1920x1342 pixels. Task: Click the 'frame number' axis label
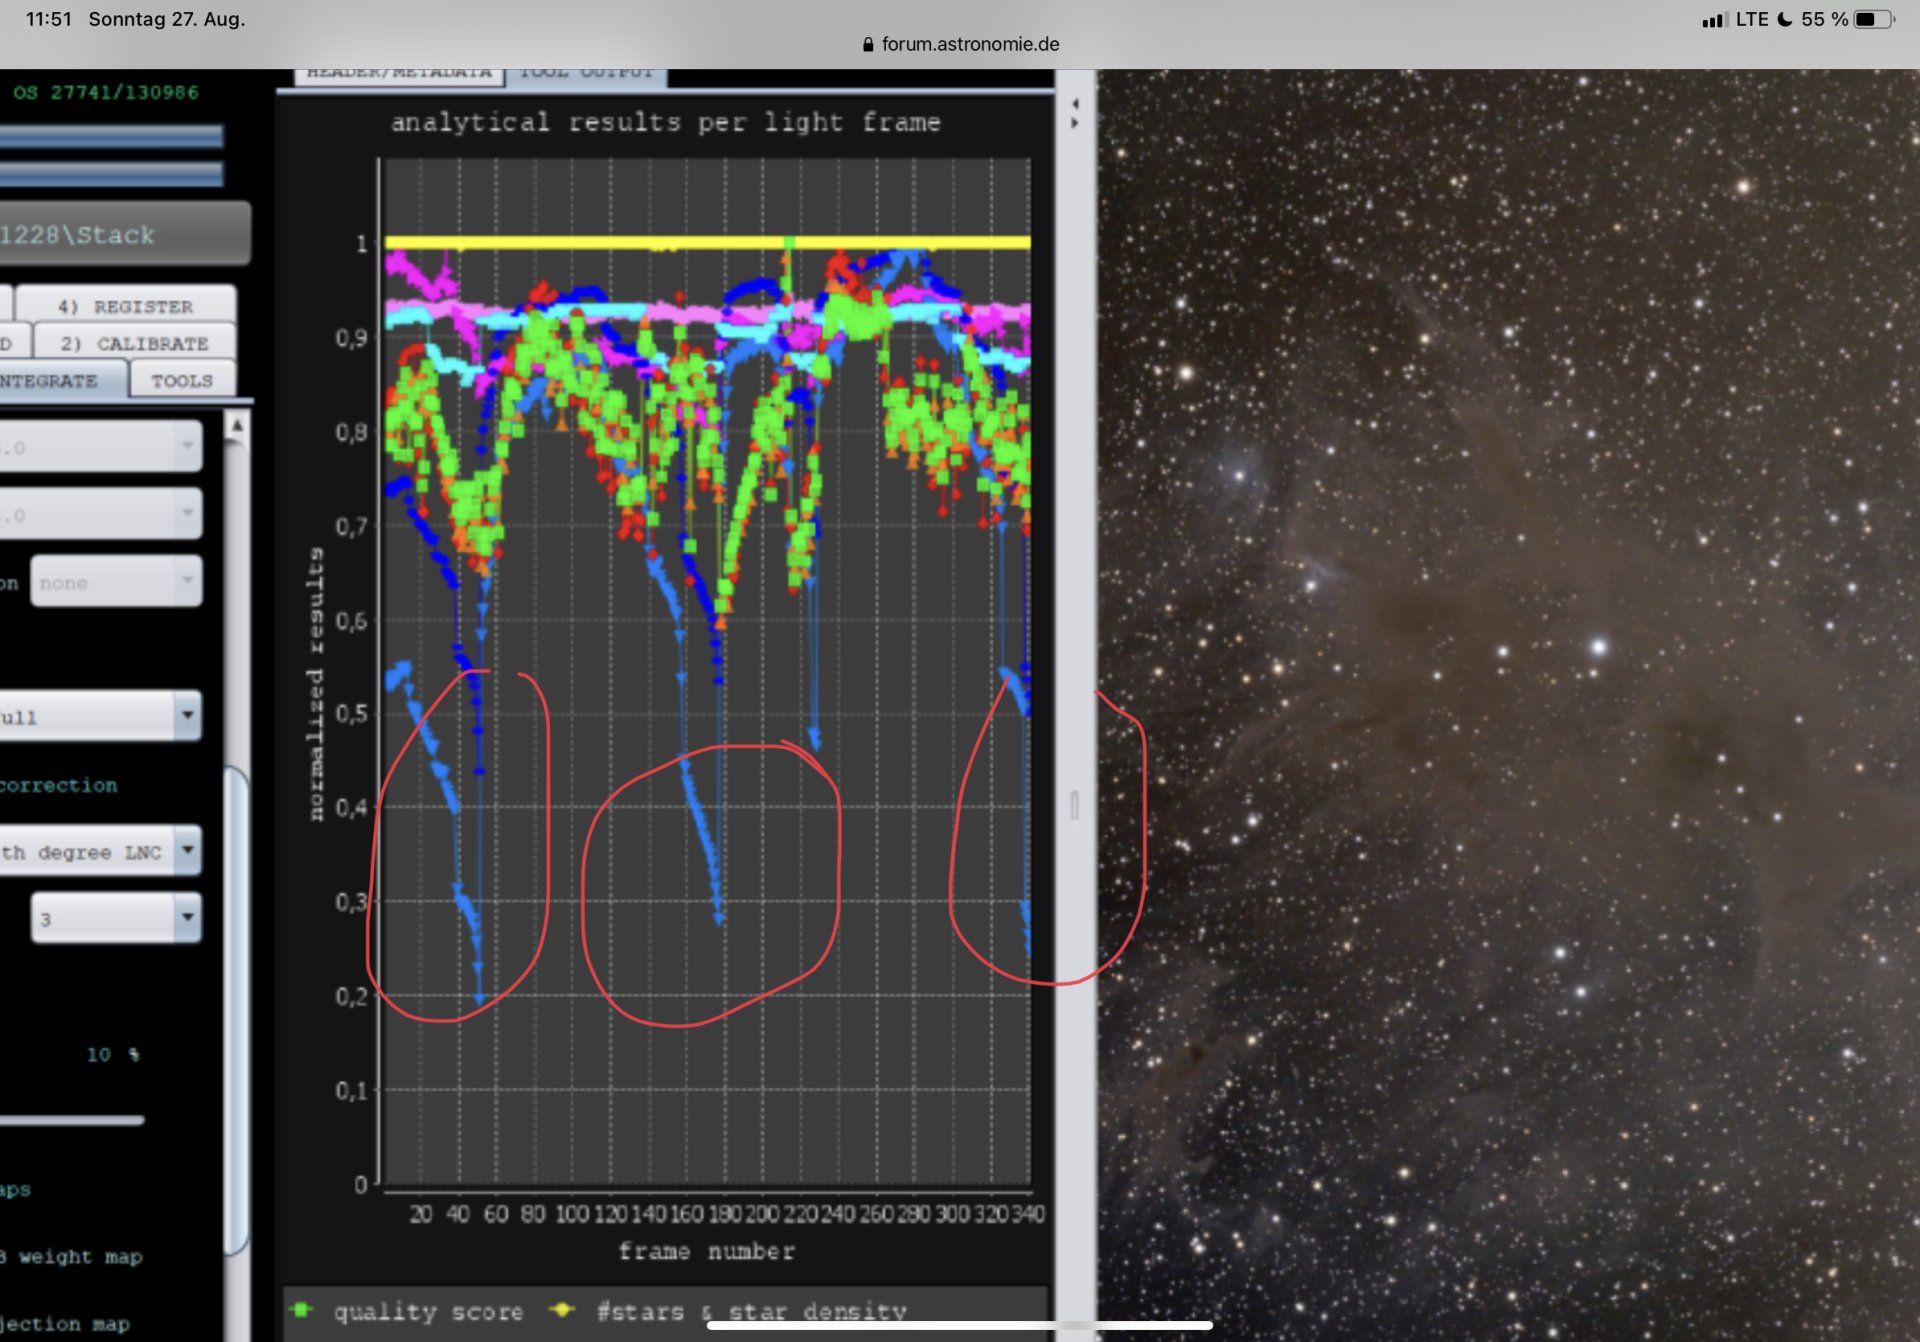coord(707,1251)
